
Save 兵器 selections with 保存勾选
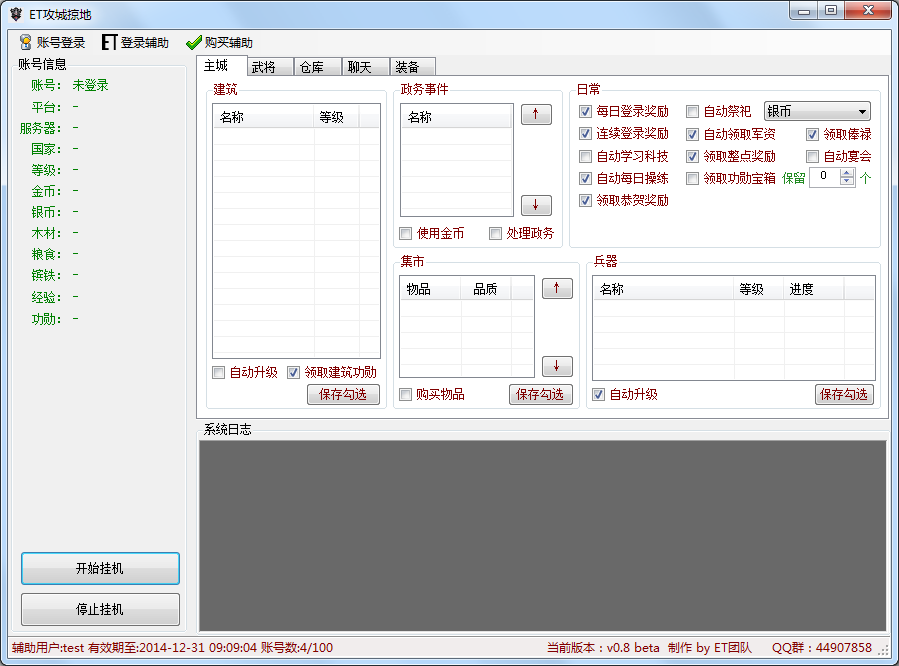pos(845,394)
